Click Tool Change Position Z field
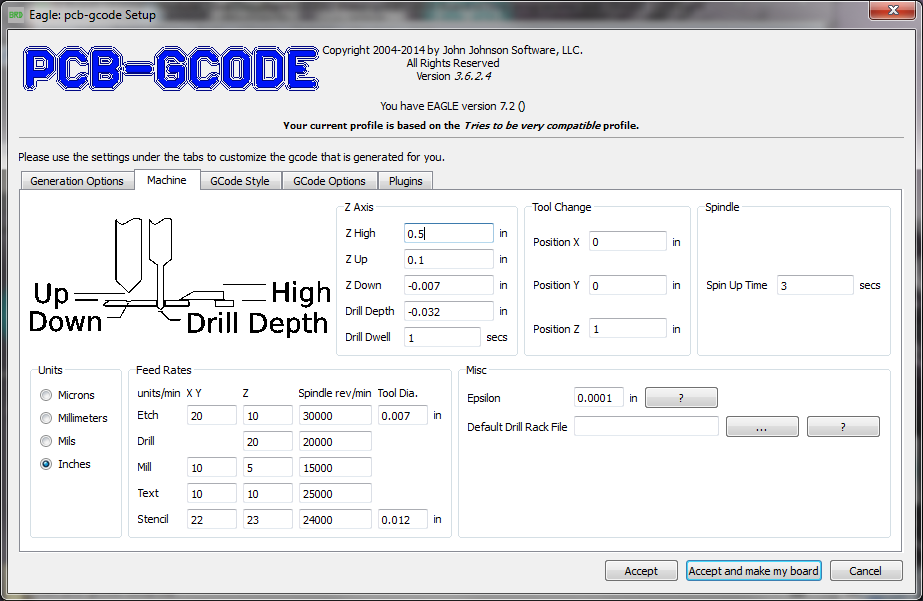Screen dimensions: 923x601 (627, 329)
